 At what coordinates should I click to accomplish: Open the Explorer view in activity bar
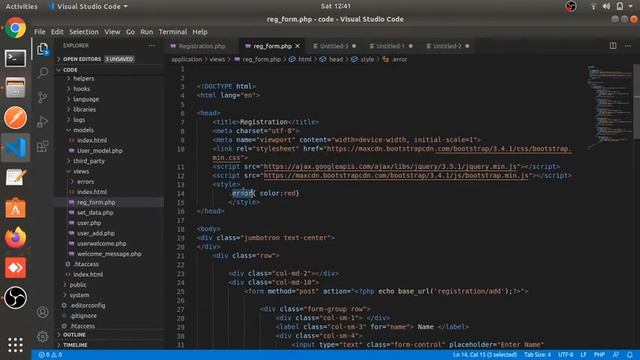pos(43,49)
